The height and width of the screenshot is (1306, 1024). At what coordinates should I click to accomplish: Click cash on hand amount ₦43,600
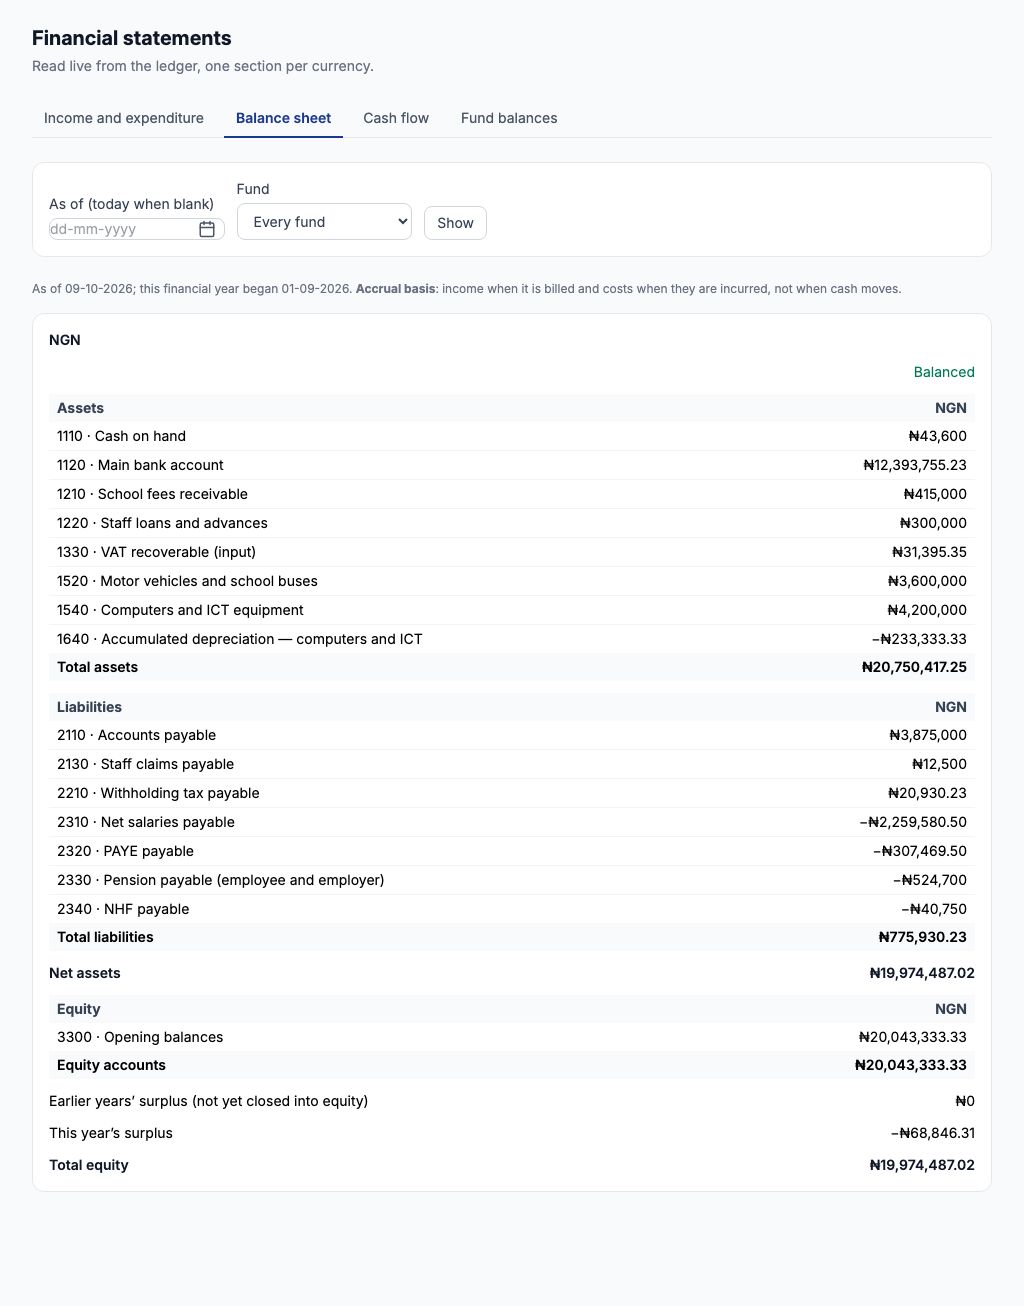pyautogui.click(x=938, y=436)
